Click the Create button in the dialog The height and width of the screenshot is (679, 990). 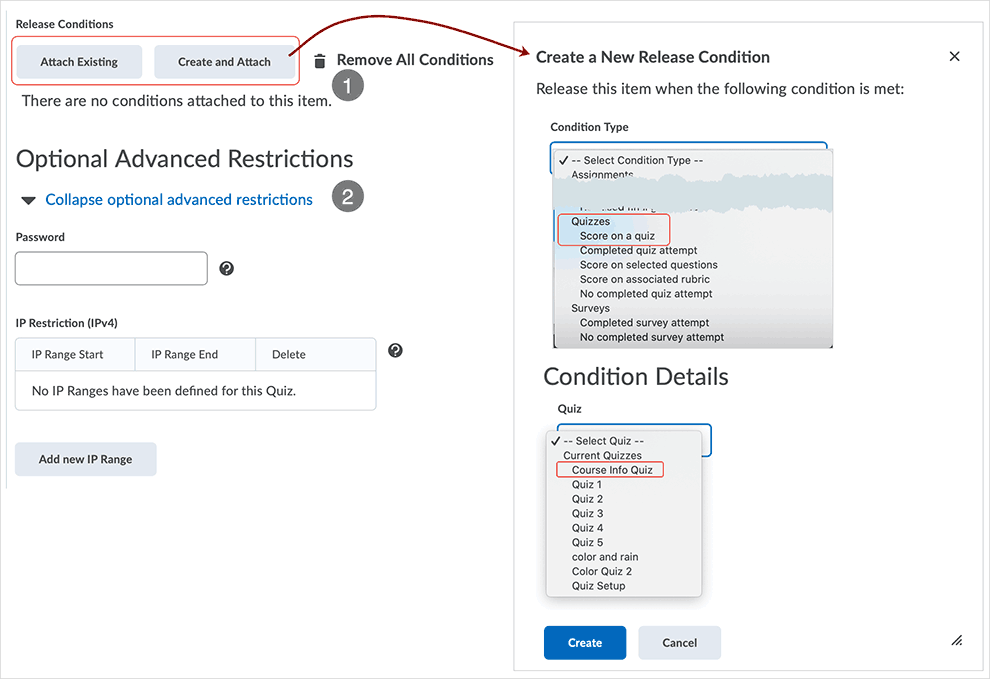pyautogui.click(x=585, y=642)
